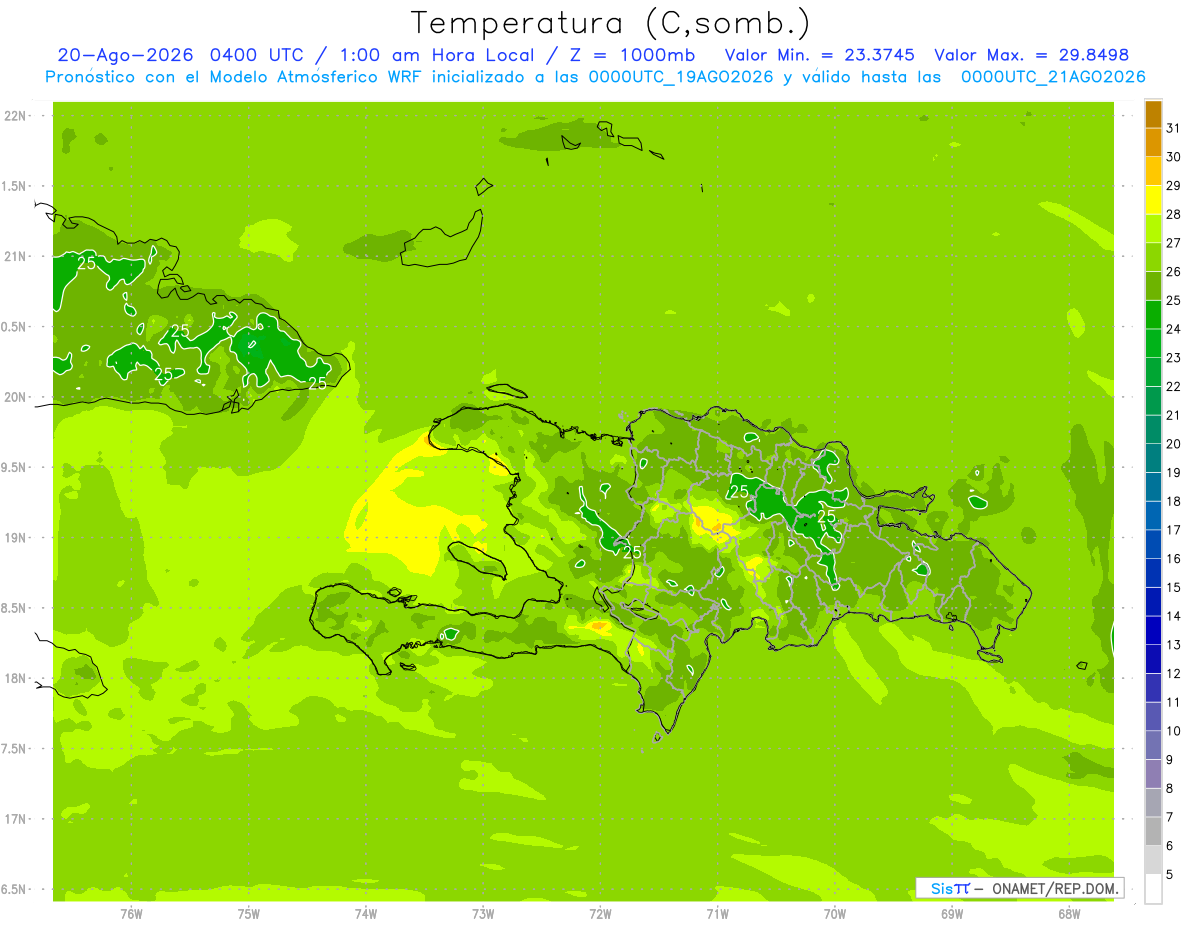Viewport: 1200px width, 927px height.
Task: Click the "19N" latitude label
Action: [15, 538]
